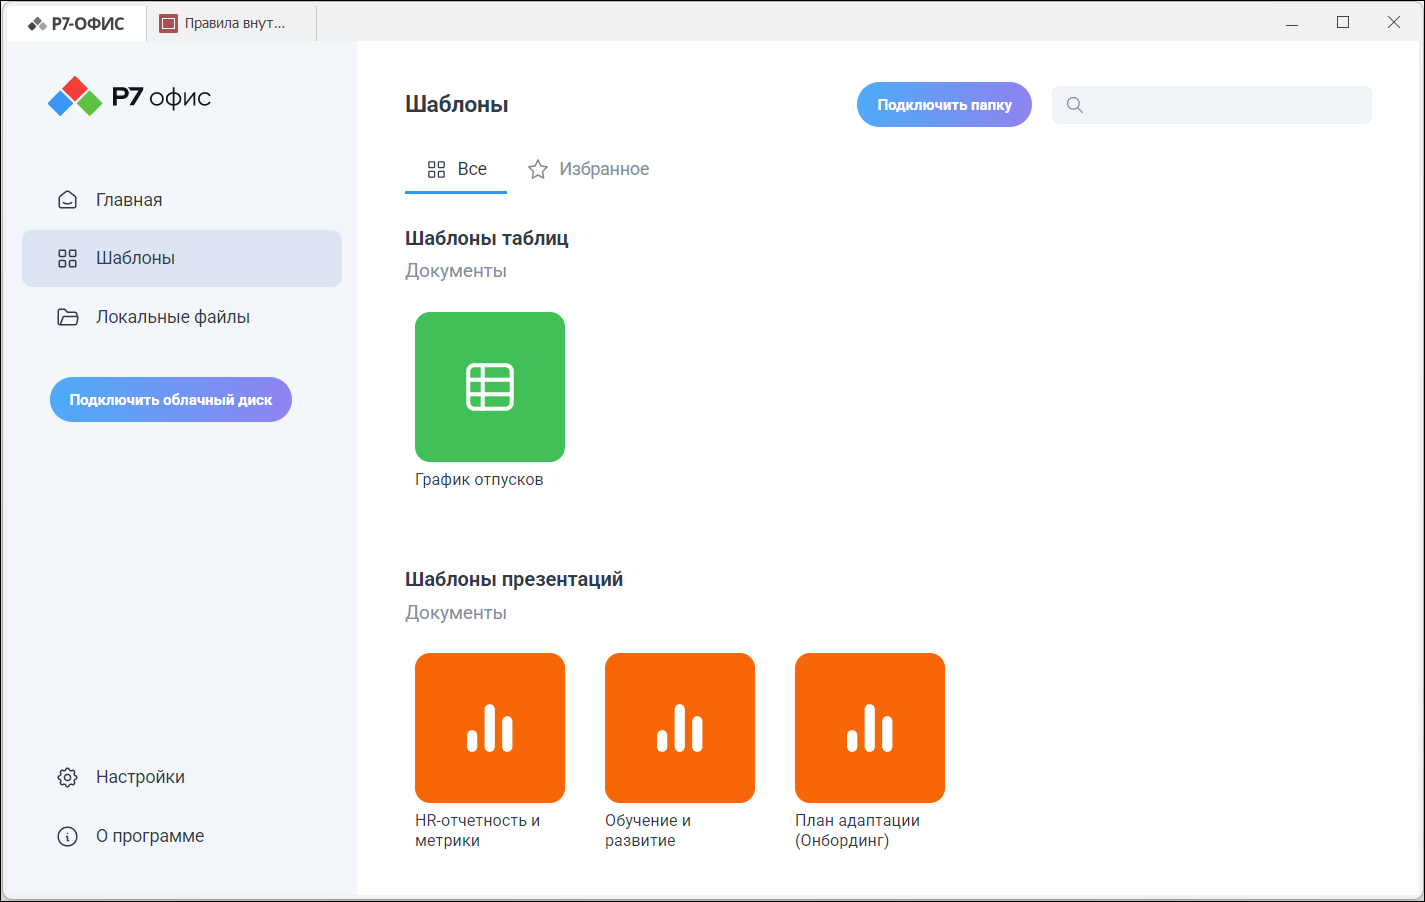Click the Шаблоны презентаций heading
Screen dimensions: 1425x902
pyautogui.click(x=514, y=579)
